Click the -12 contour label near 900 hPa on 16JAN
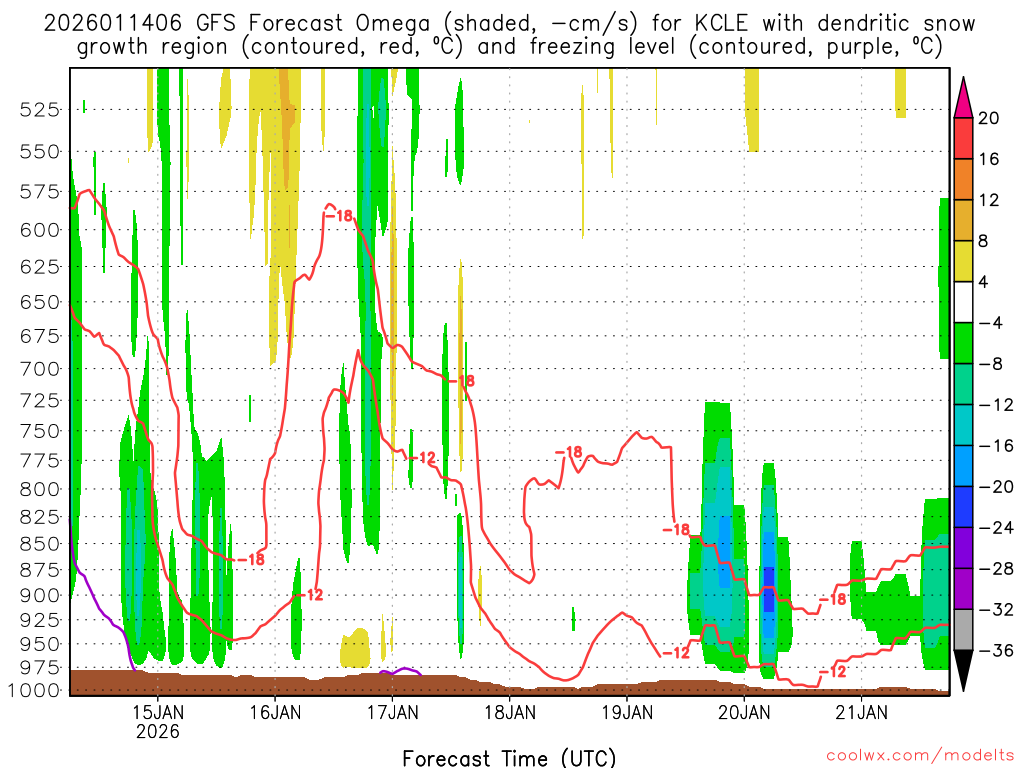Viewport: 1024px width, 768px height. (x=309, y=595)
